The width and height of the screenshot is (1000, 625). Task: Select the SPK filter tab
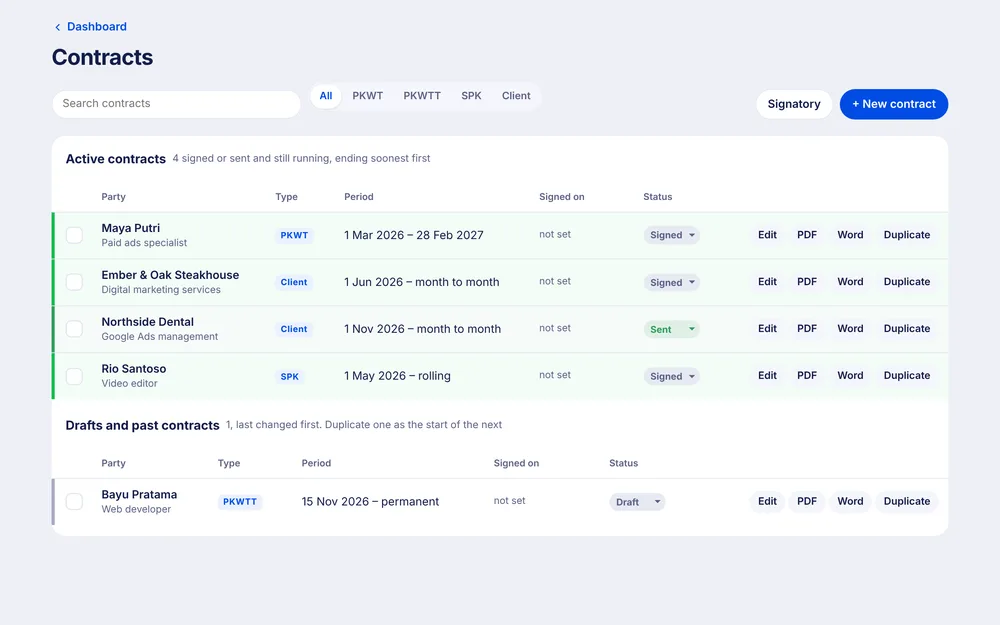point(471,96)
